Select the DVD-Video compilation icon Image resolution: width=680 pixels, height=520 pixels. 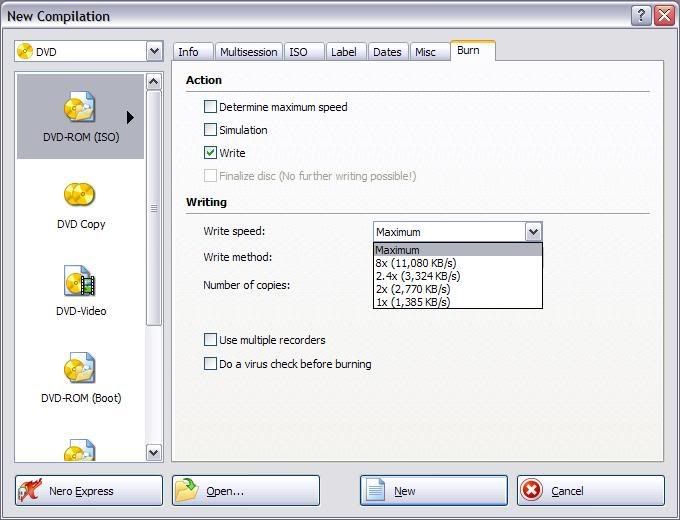pos(79,281)
